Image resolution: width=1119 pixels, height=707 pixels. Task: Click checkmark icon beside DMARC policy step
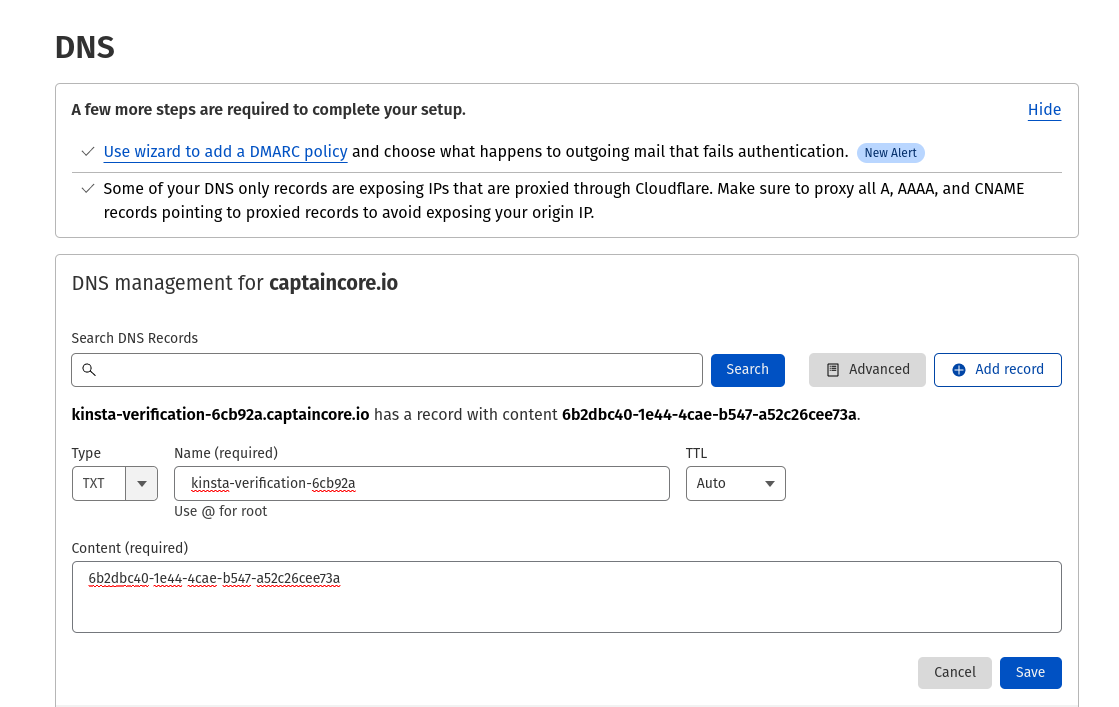point(88,152)
